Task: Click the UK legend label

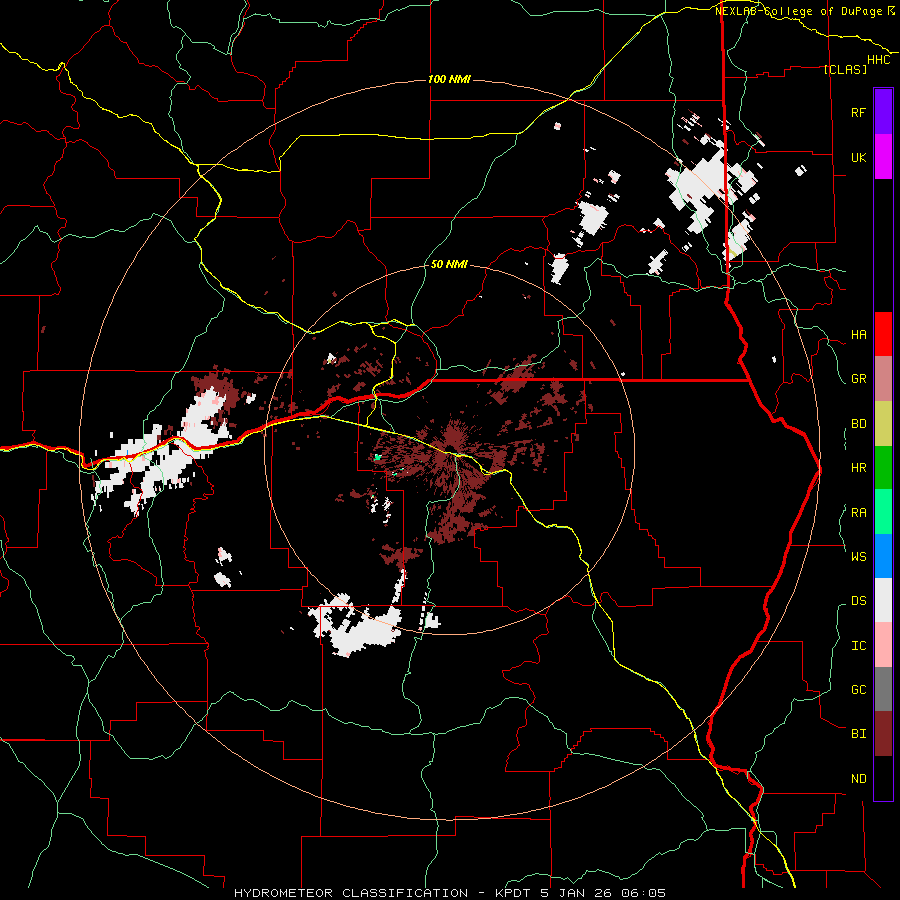Action: click(858, 157)
